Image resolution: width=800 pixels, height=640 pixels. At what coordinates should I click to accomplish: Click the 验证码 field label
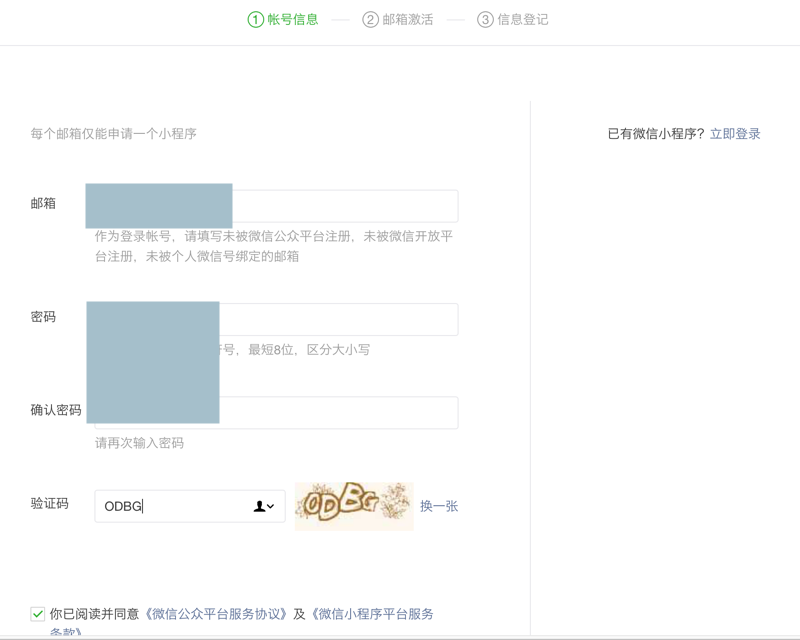pyautogui.click(x=50, y=503)
